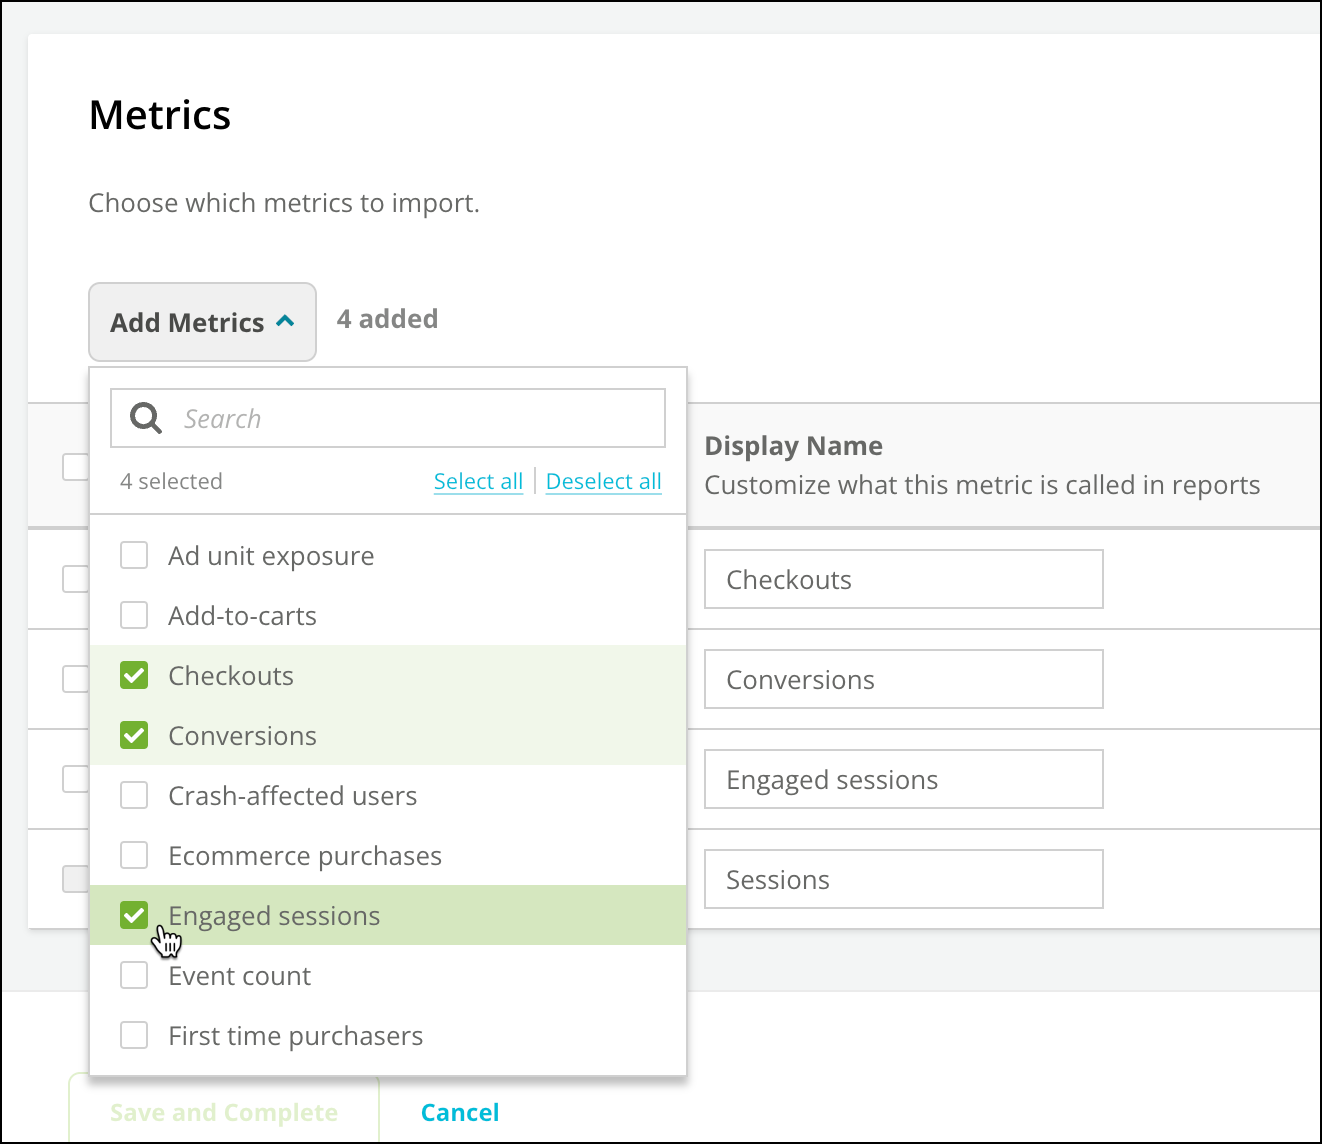The image size is (1322, 1144).
Task: Check the Add-to-carts checkbox
Action: [x=134, y=615]
